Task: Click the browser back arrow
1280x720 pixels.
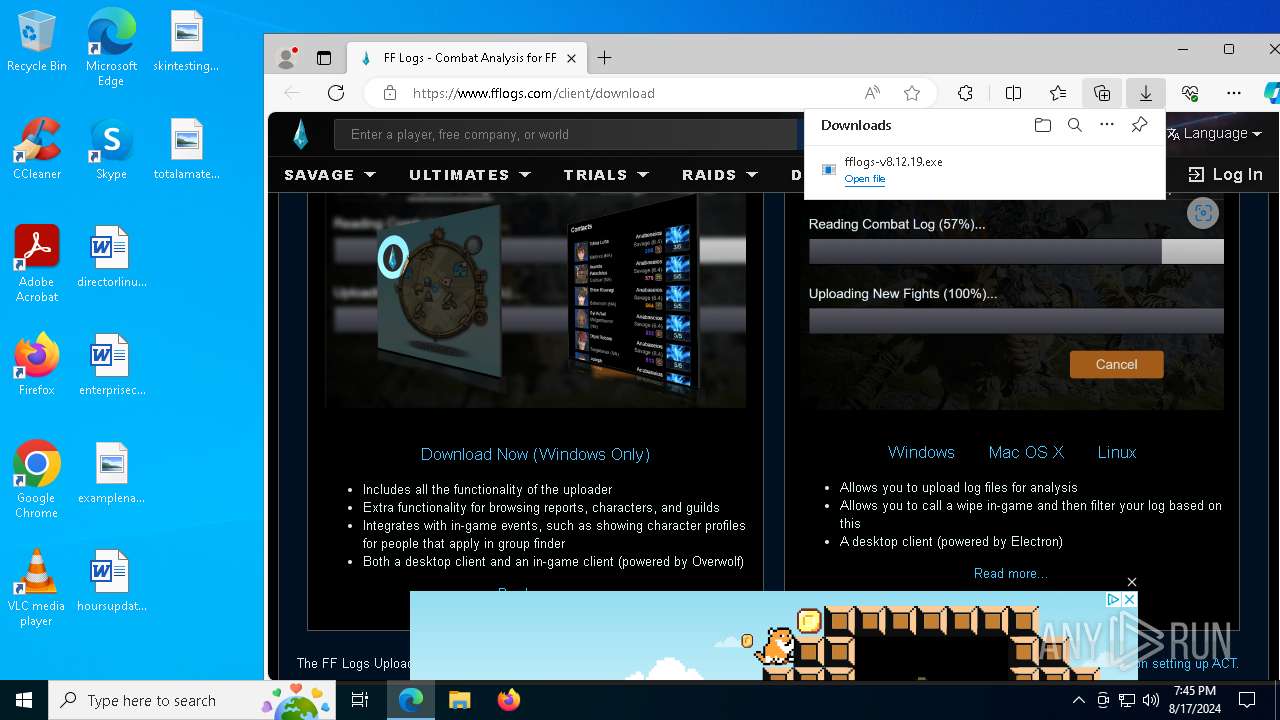Action: point(292,93)
